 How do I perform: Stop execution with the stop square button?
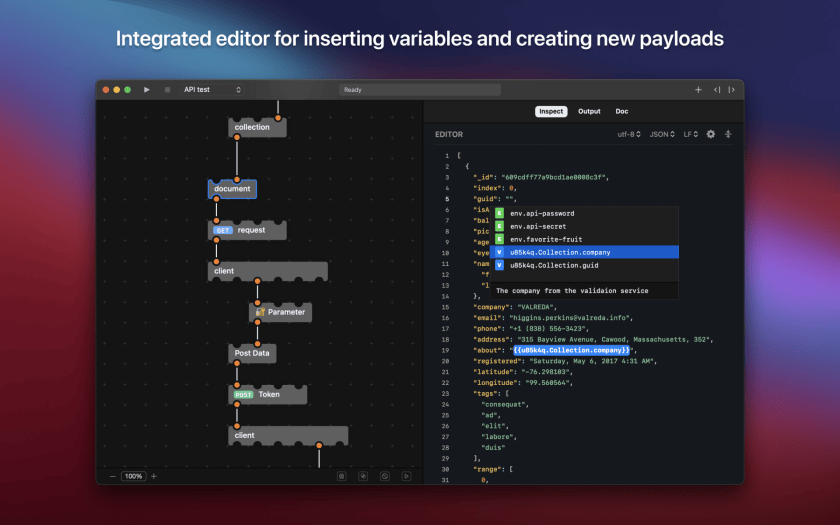(167, 90)
